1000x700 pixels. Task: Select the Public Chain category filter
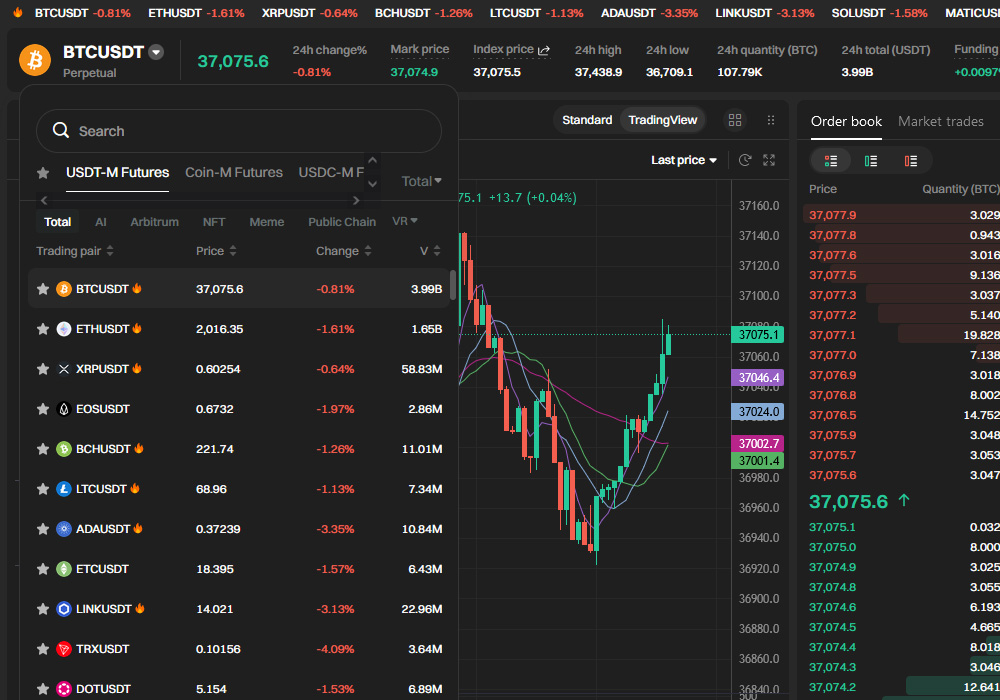(x=342, y=222)
